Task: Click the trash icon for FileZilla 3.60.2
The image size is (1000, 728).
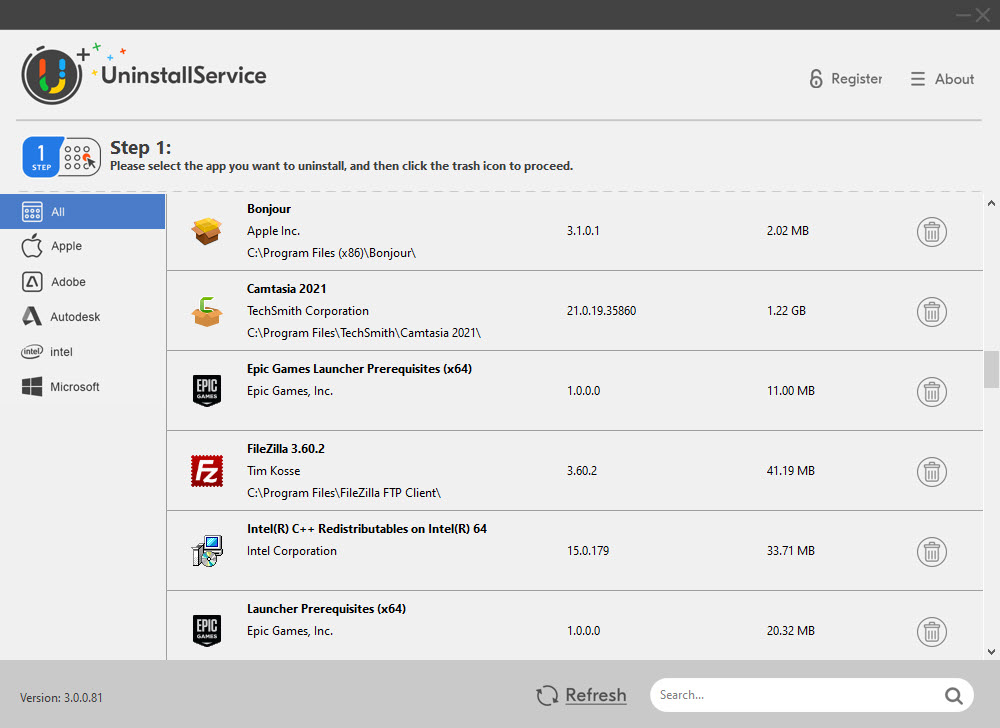Action: click(x=932, y=472)
